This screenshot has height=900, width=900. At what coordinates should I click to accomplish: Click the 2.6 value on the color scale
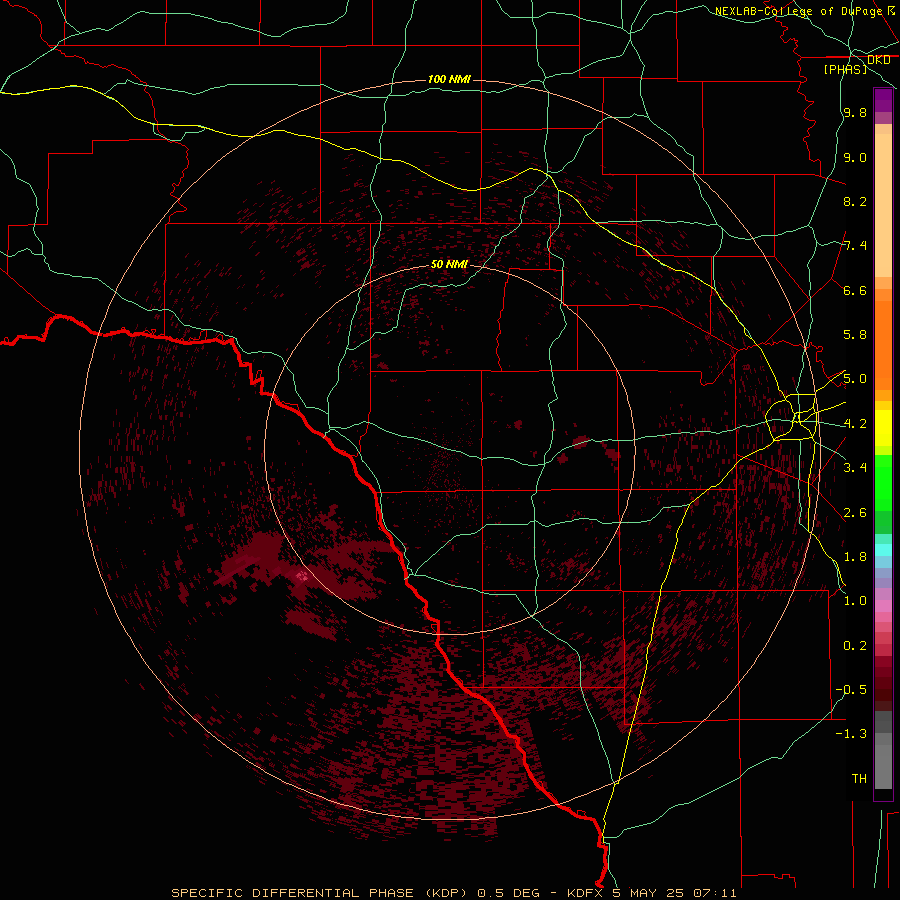tap(855, 513)
